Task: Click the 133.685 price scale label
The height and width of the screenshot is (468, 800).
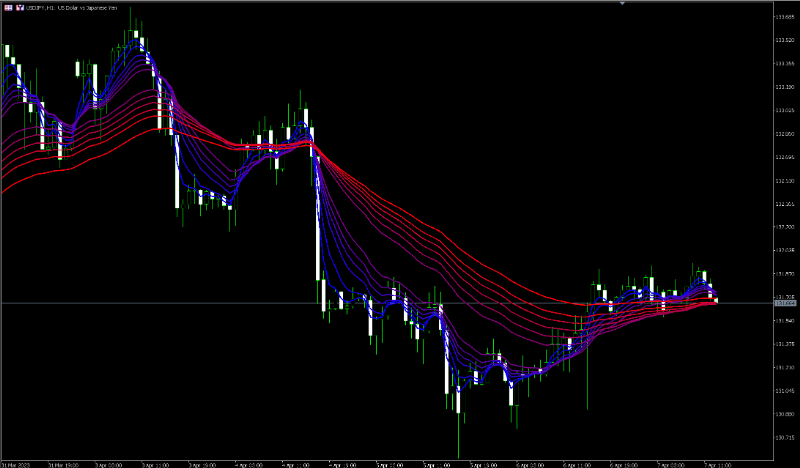Action: click(x=785, y=17)
